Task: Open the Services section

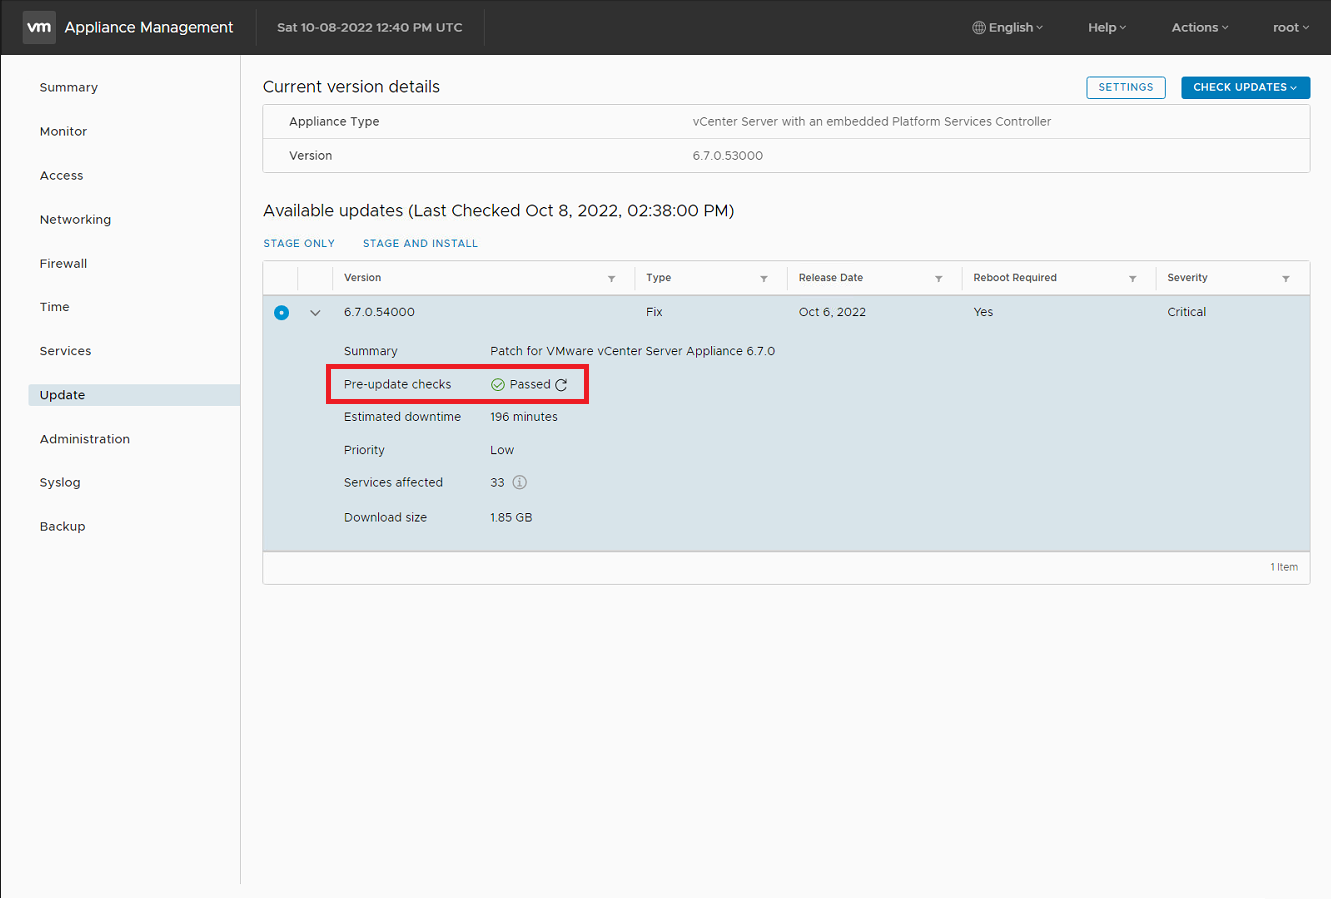Action: pos(66,351)
